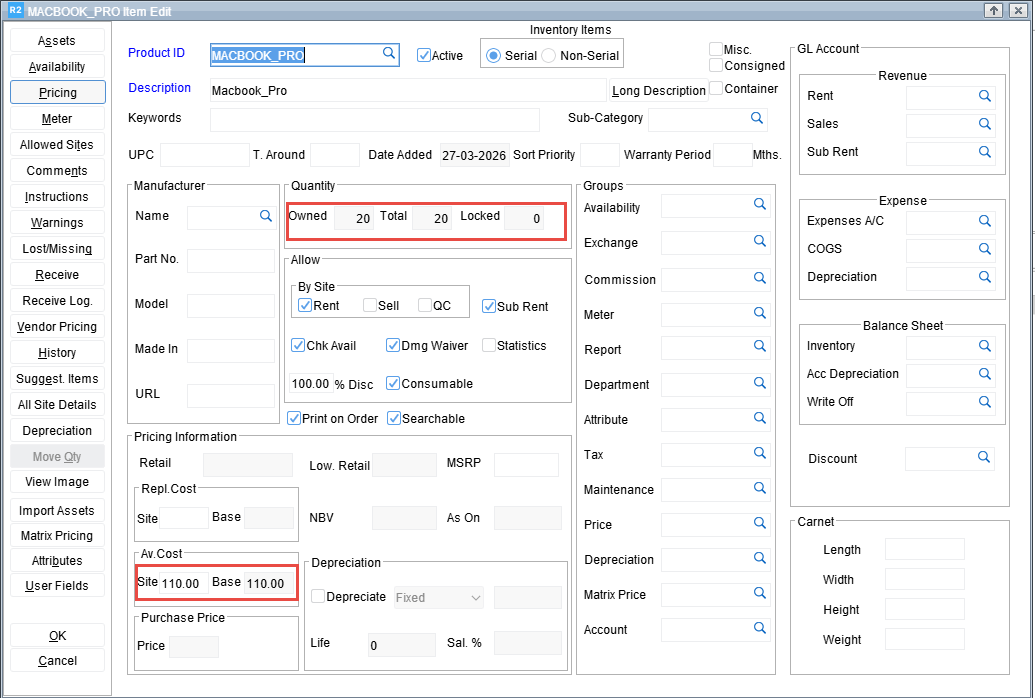
Task: Uncheck the Active checkbox
Action: pyautogui.click(x=424, y=55)
